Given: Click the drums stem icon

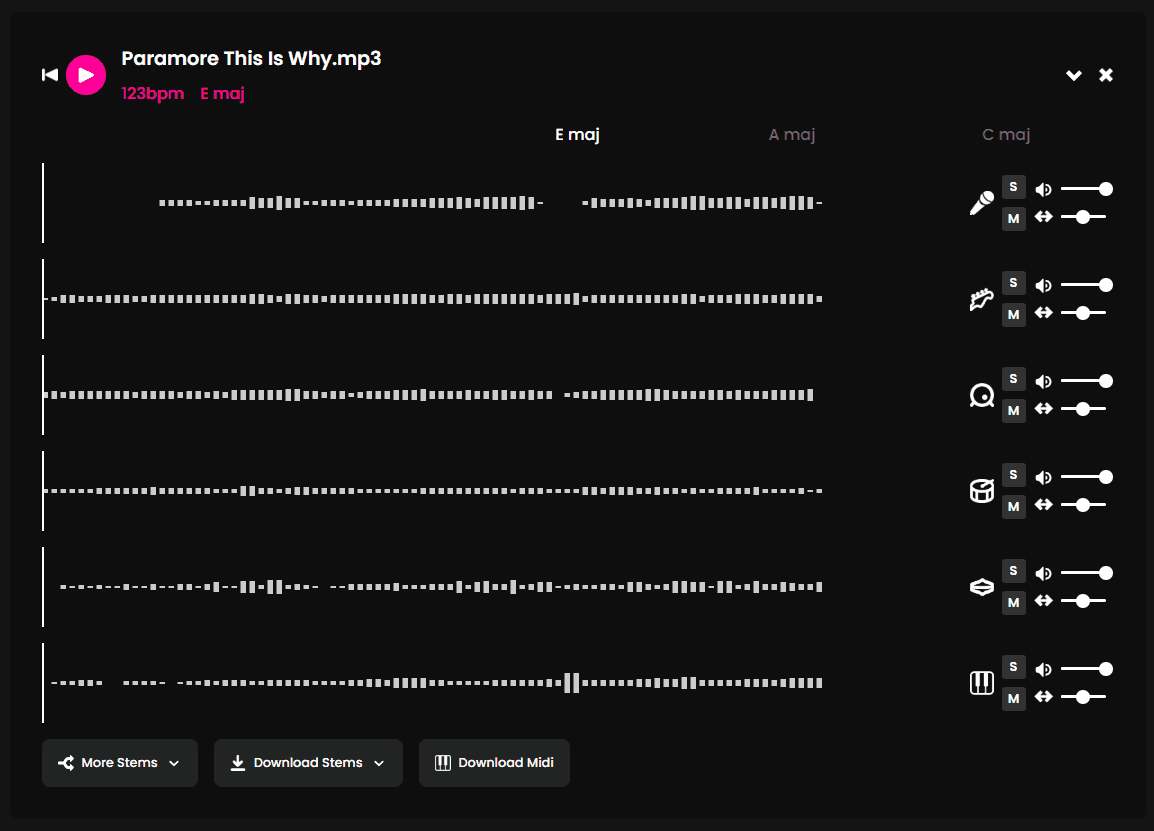Looking at the screenshot, I should tap(982, 491).
